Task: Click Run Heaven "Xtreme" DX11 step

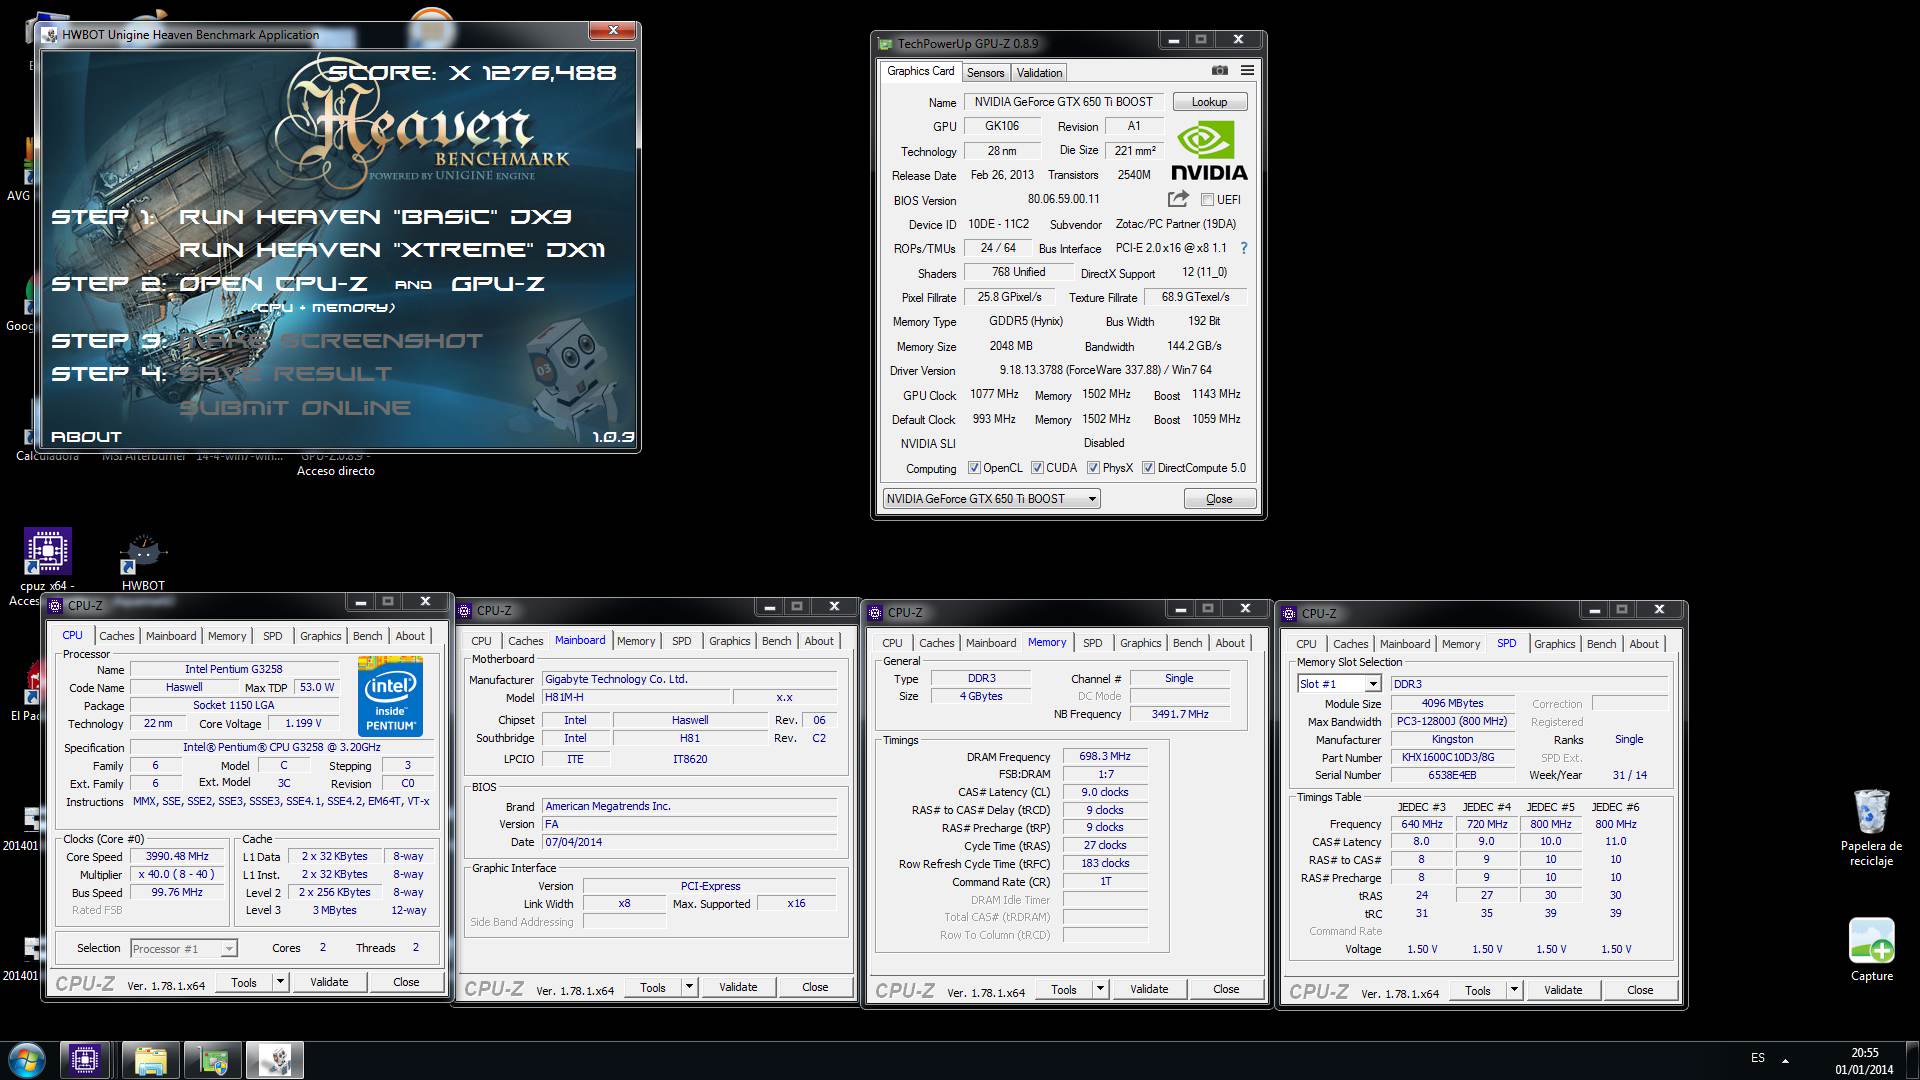Action: (x=392, y=250)
